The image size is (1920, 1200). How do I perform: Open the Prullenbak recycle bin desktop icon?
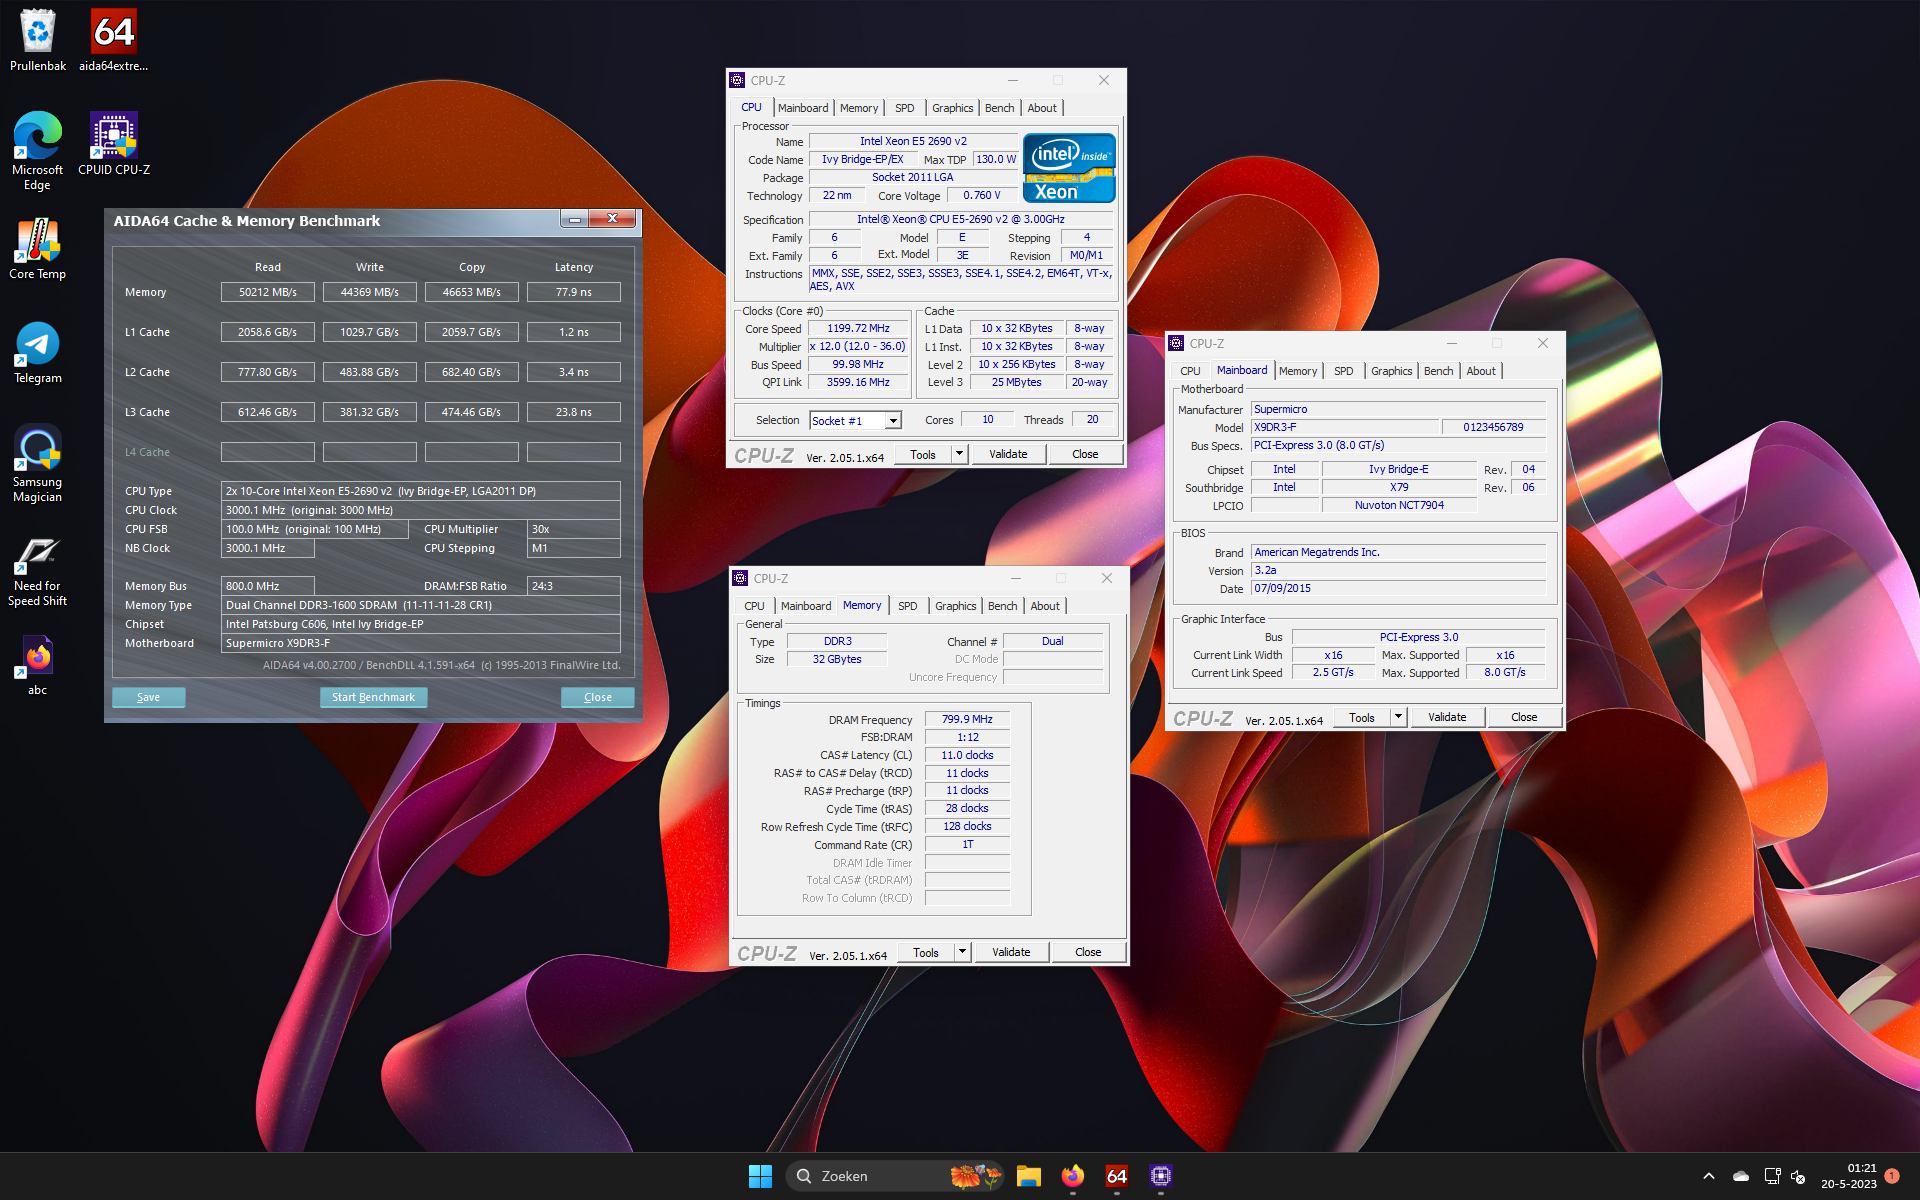click(x=38, y=40)
